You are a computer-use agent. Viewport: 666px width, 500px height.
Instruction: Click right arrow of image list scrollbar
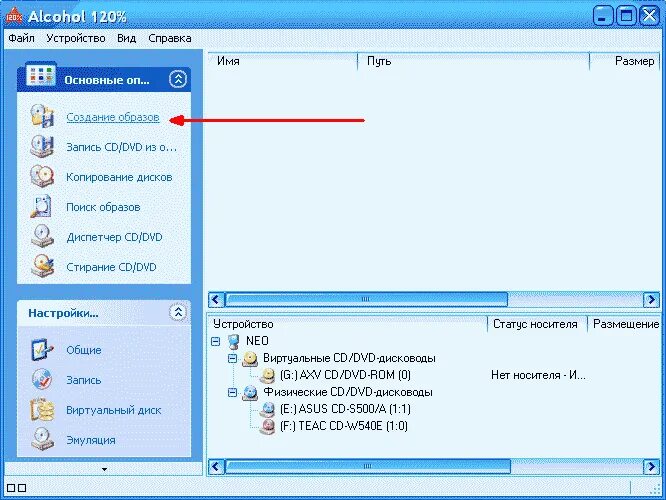(x=651, y=299)
